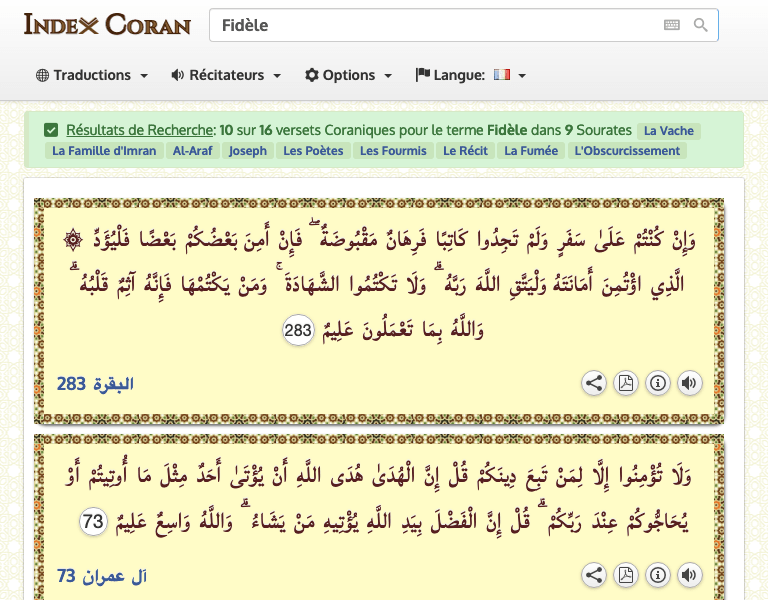Expand the Options dropdown
The height and width of the screenshot is (600, 768).
pos(348,75)
